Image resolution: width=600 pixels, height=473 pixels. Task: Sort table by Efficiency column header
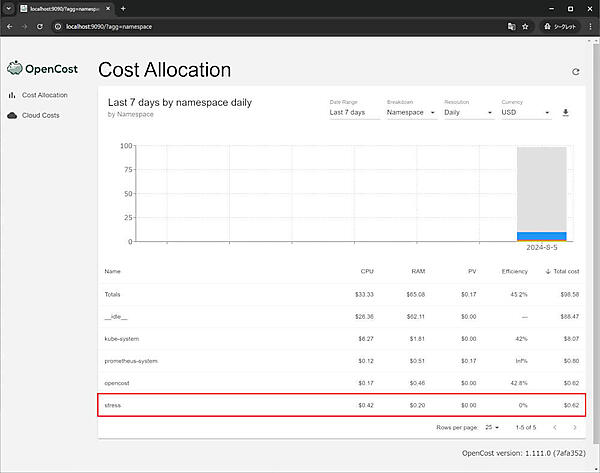(514, 271)
